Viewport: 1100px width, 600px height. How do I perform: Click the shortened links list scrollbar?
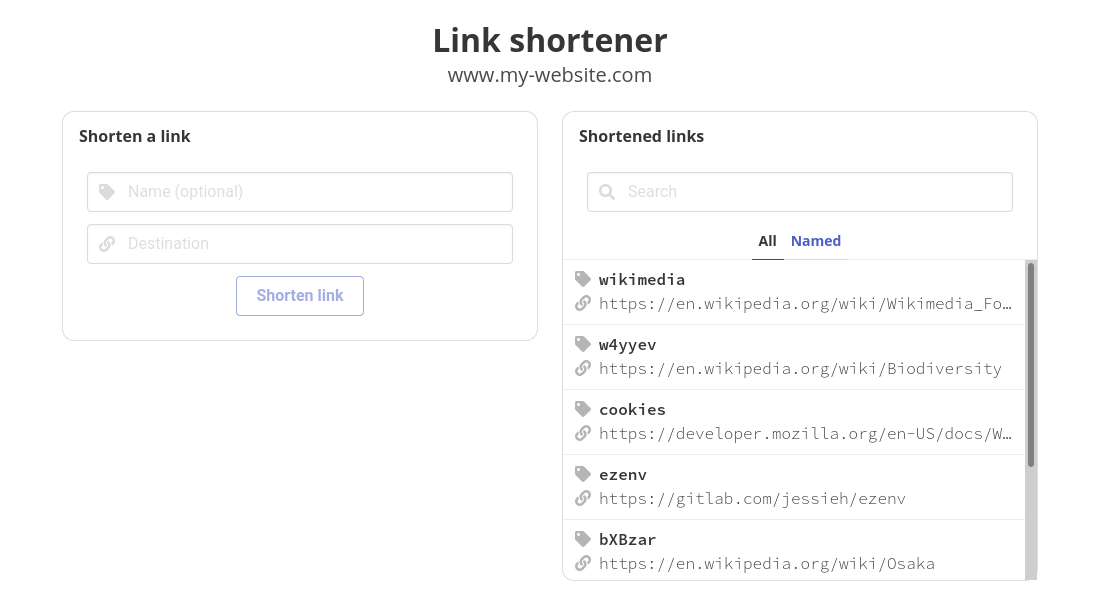click(x=1031, y=365)
